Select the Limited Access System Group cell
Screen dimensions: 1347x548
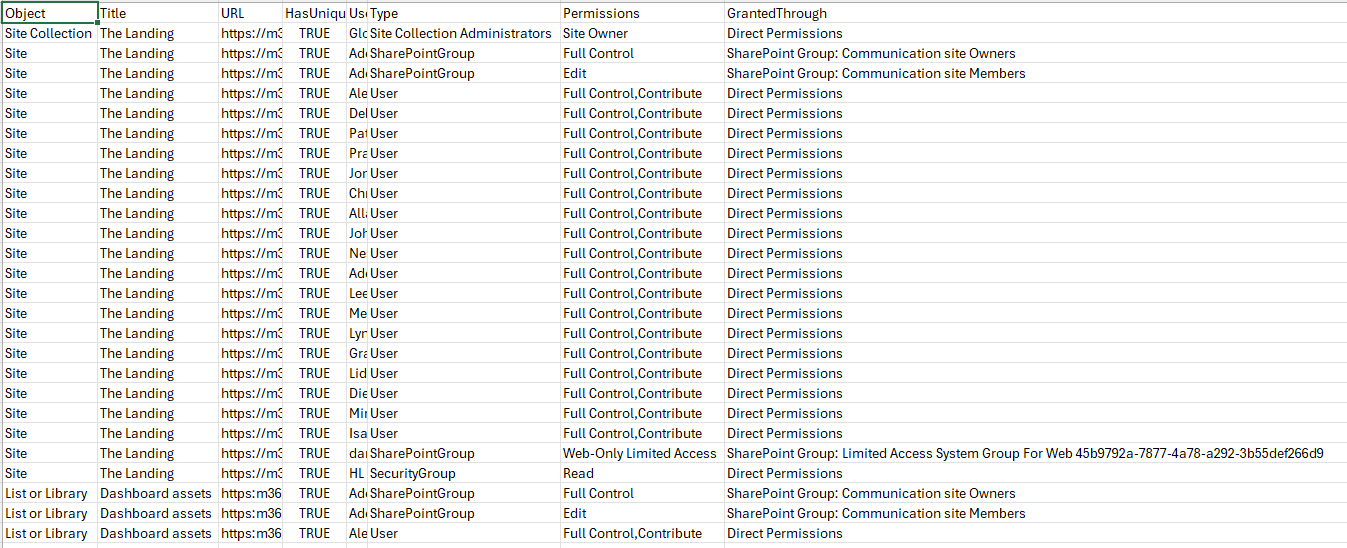coord(1035,453)
